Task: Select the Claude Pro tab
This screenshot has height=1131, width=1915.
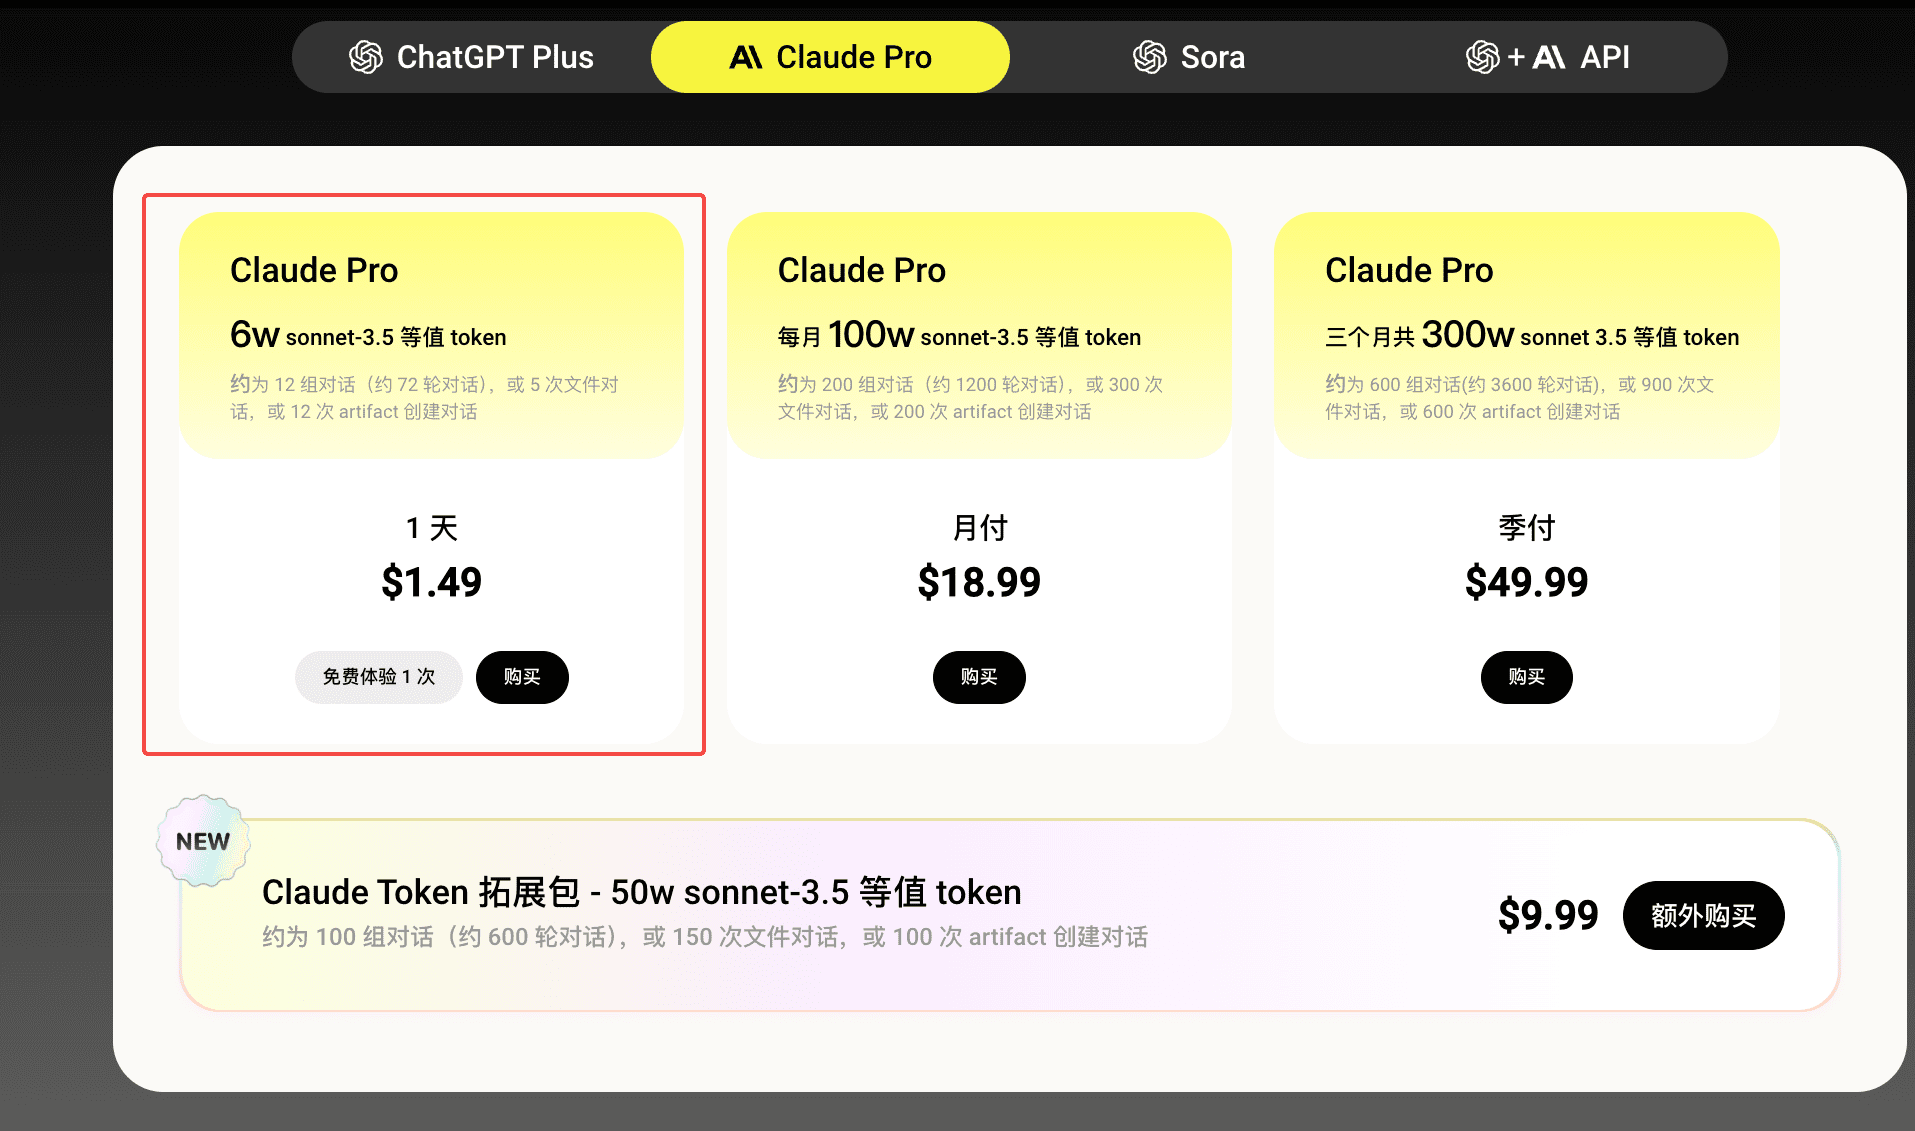Action: click(830, 57)
